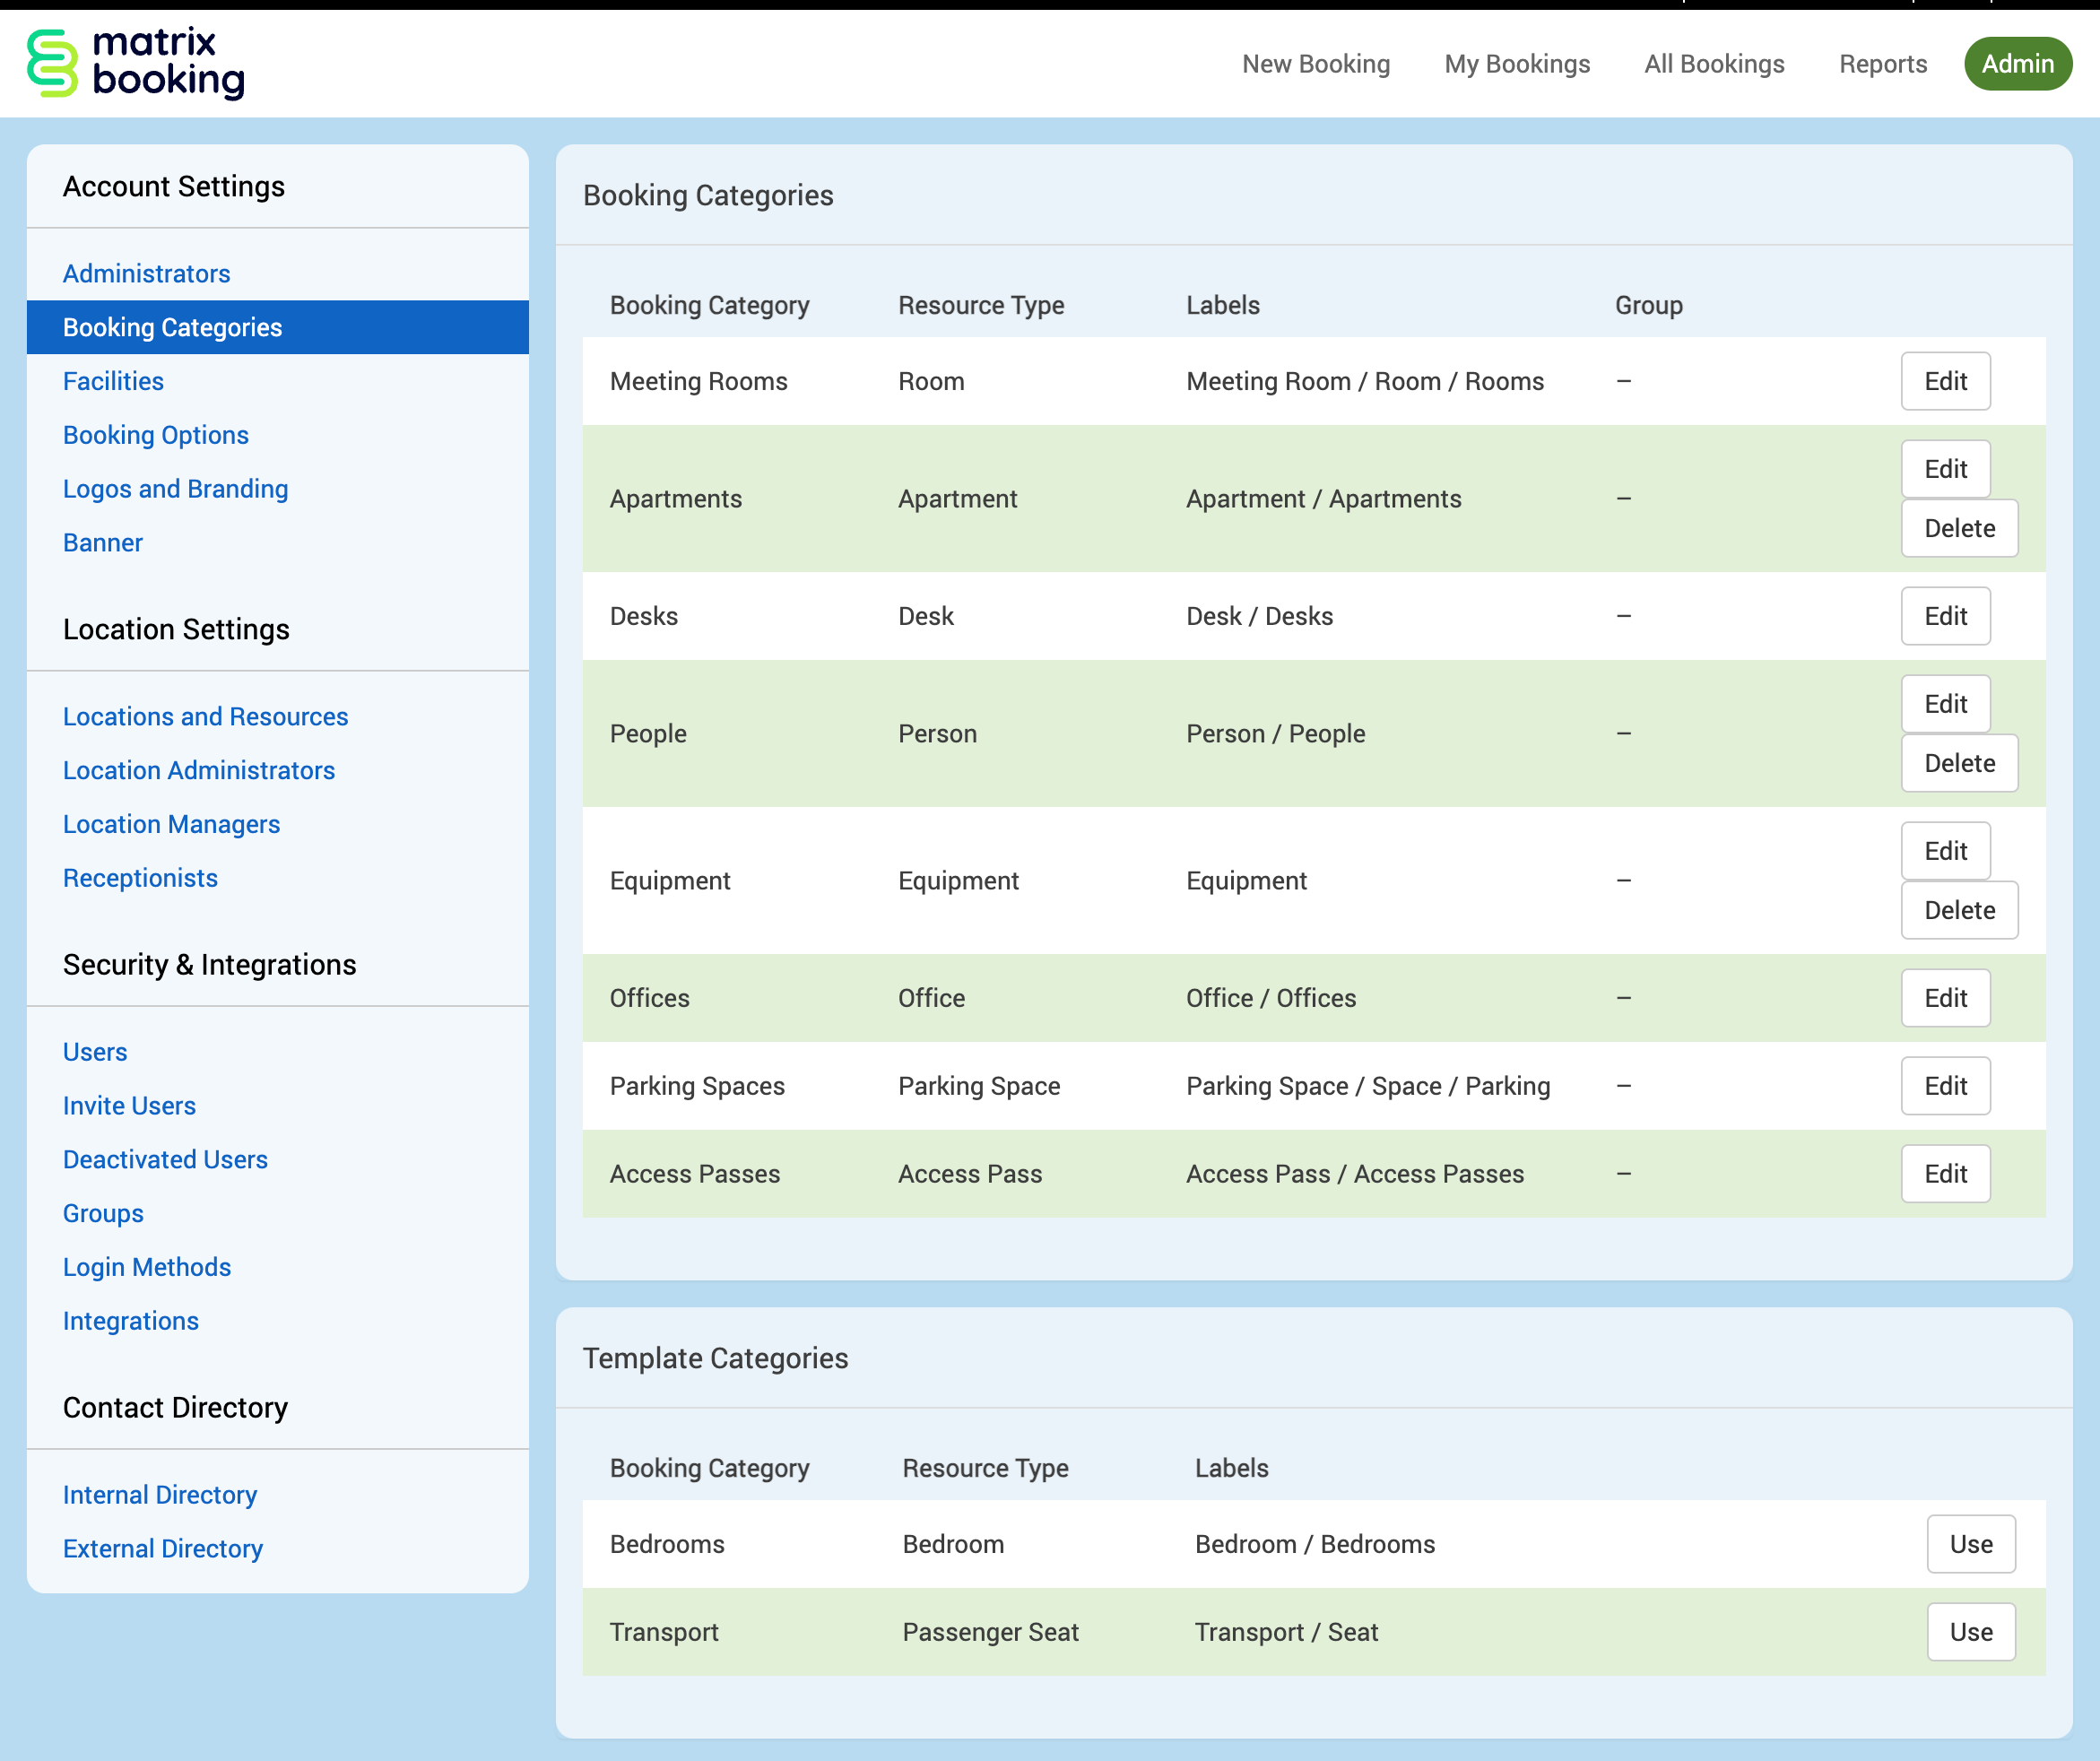Open Booking Options settings
2100x1761 pixels.
click(155, 434)
